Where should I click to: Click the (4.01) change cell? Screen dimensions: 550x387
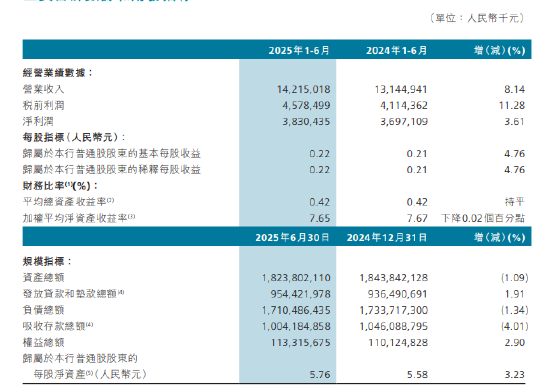coord(515,326)
